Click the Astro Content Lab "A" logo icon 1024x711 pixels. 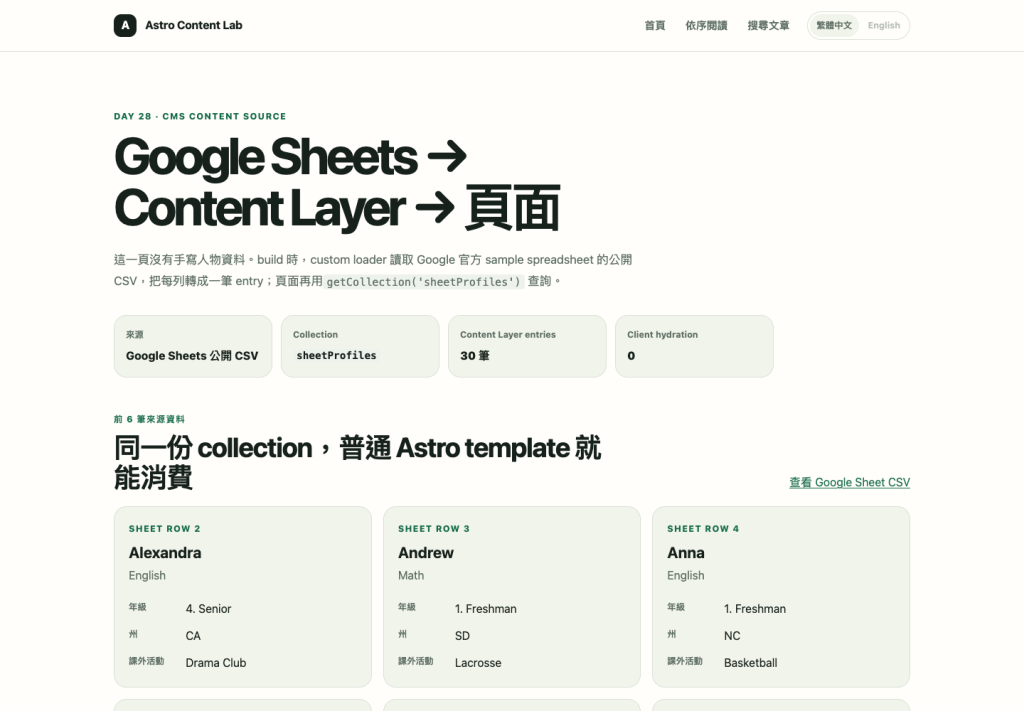pyautogui.click(x=125, y=25)
